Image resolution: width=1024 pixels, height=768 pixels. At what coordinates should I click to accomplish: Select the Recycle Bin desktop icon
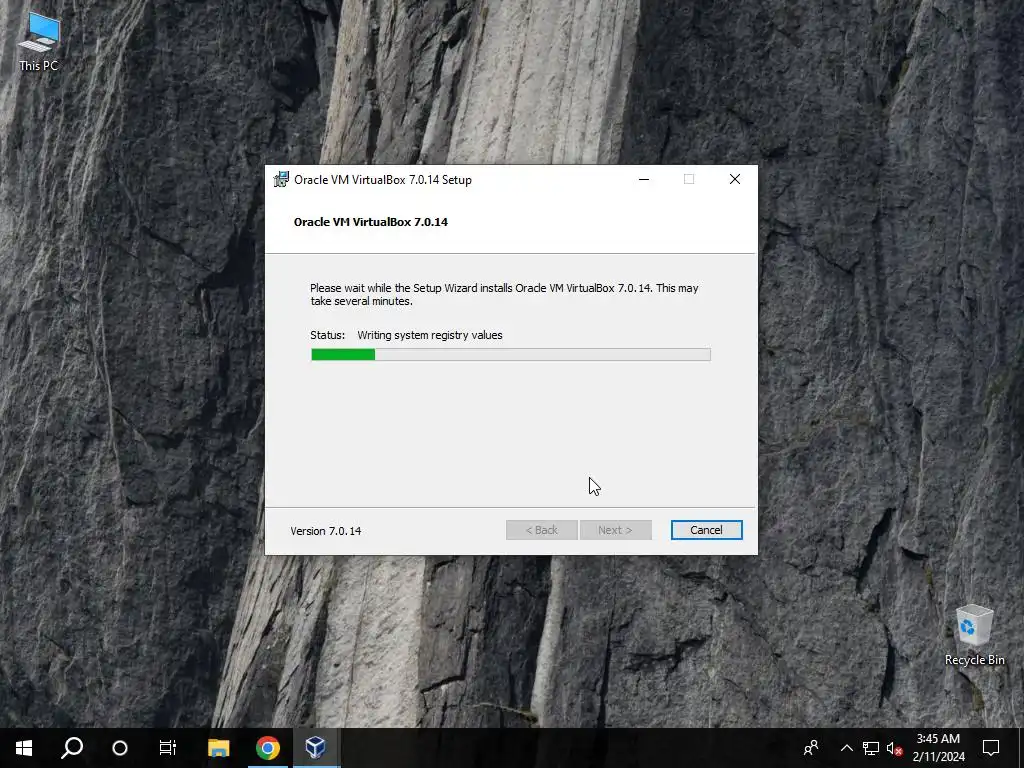[x=974, y=635]
